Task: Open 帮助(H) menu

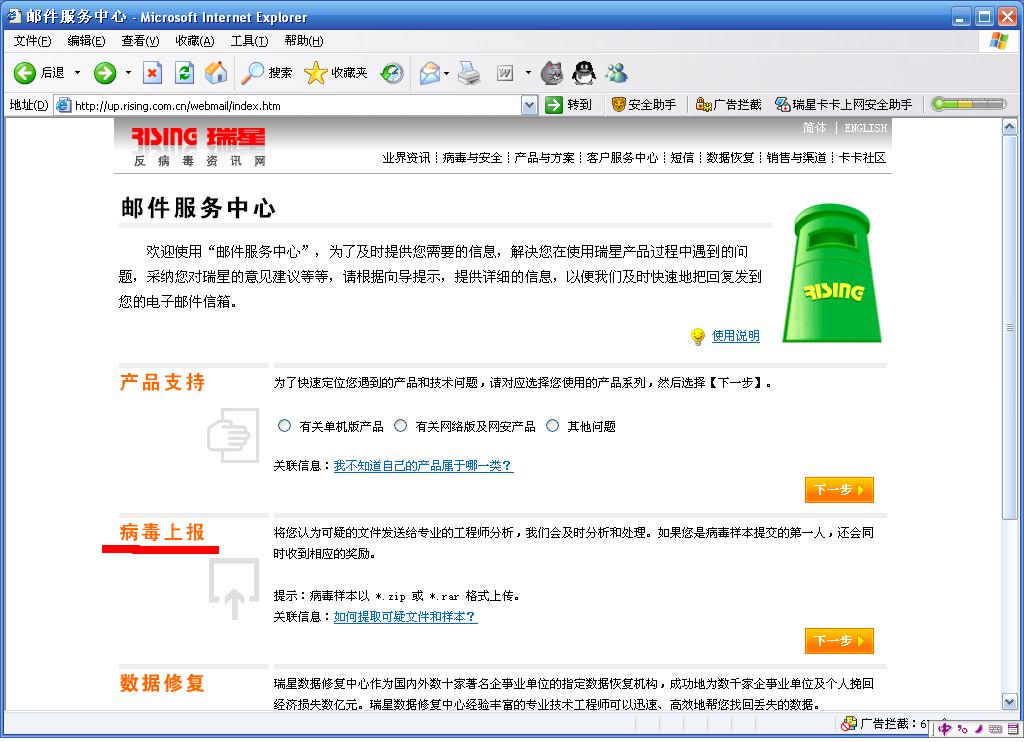Action: coord(304,41)
